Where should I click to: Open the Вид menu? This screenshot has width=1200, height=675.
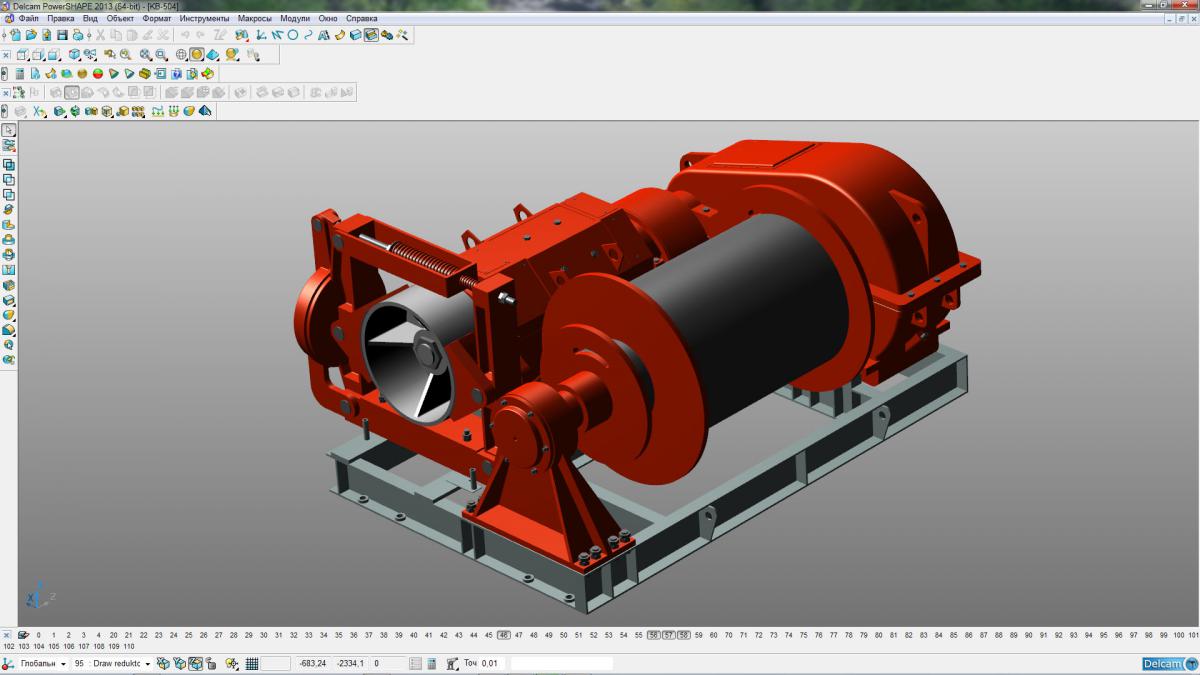coord(90,18)
